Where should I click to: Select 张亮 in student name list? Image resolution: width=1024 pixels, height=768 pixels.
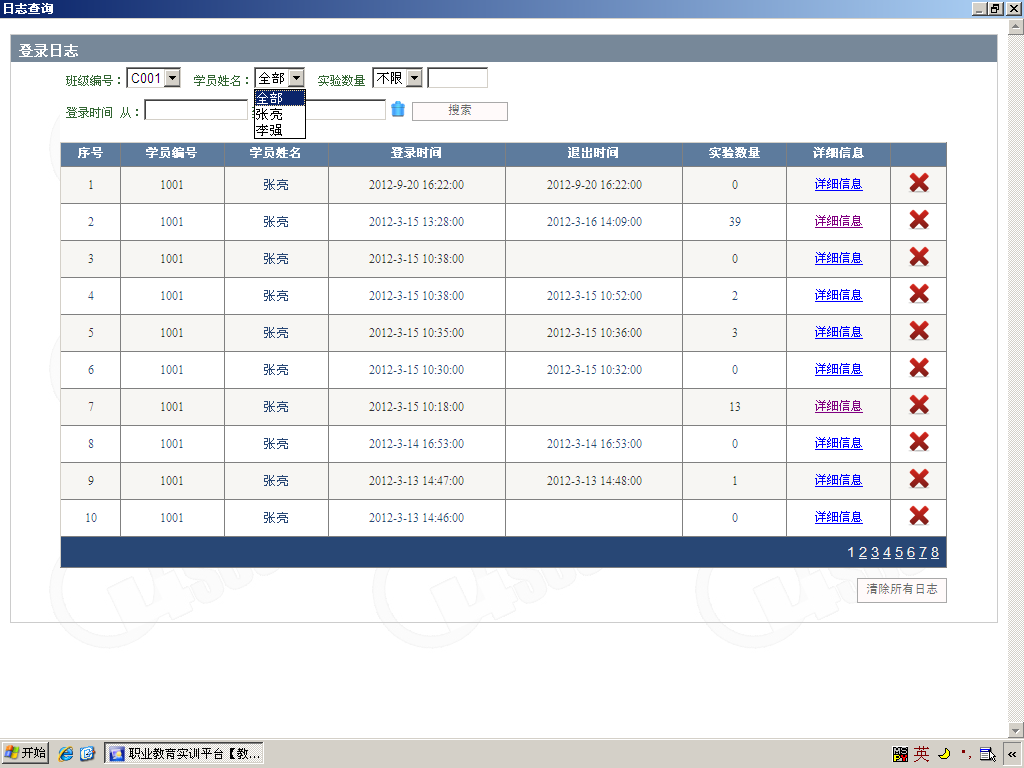(280, 114)
